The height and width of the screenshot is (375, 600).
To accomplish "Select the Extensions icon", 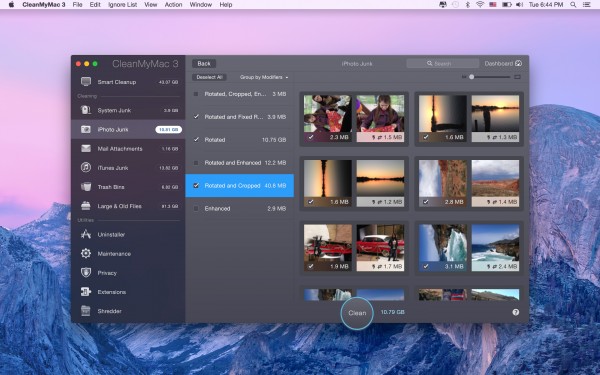I will coord(86,292).
